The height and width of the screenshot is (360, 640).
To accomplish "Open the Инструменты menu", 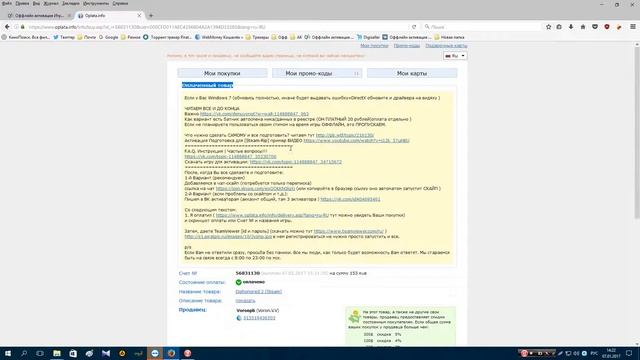I will coord(96,3).
